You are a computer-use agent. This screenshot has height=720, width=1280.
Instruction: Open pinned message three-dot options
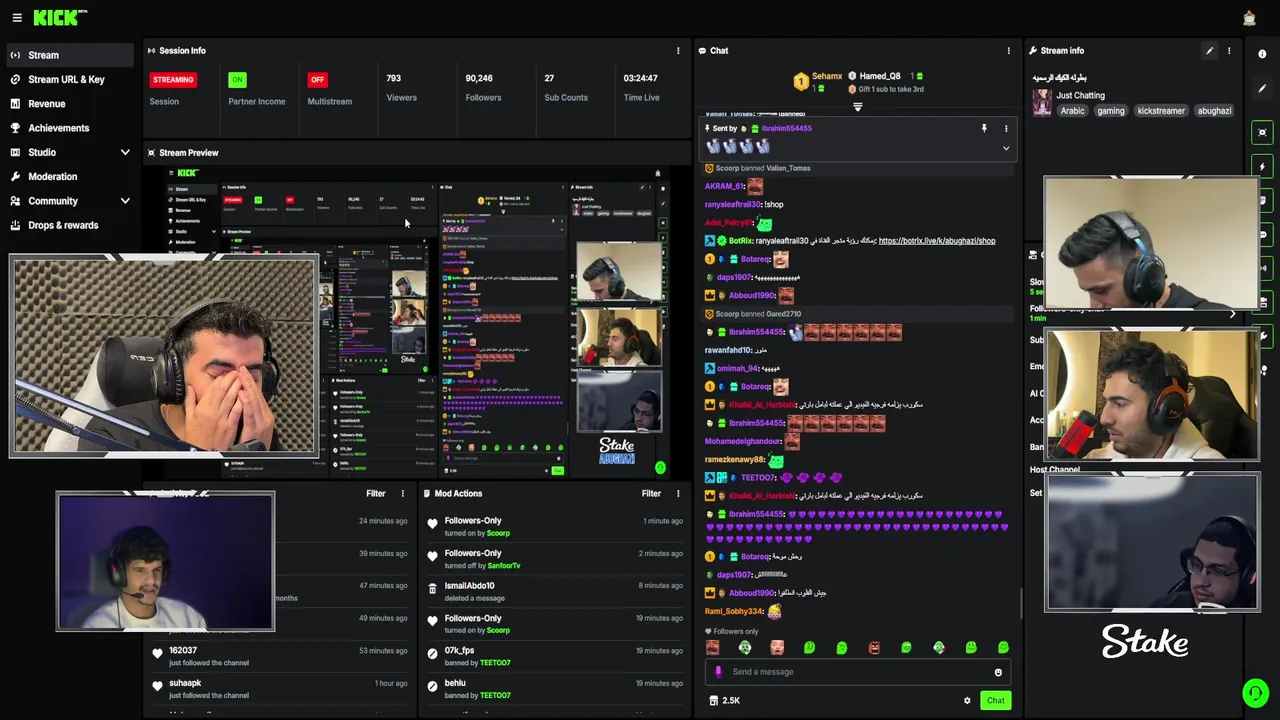click(x=1006, y=129)
